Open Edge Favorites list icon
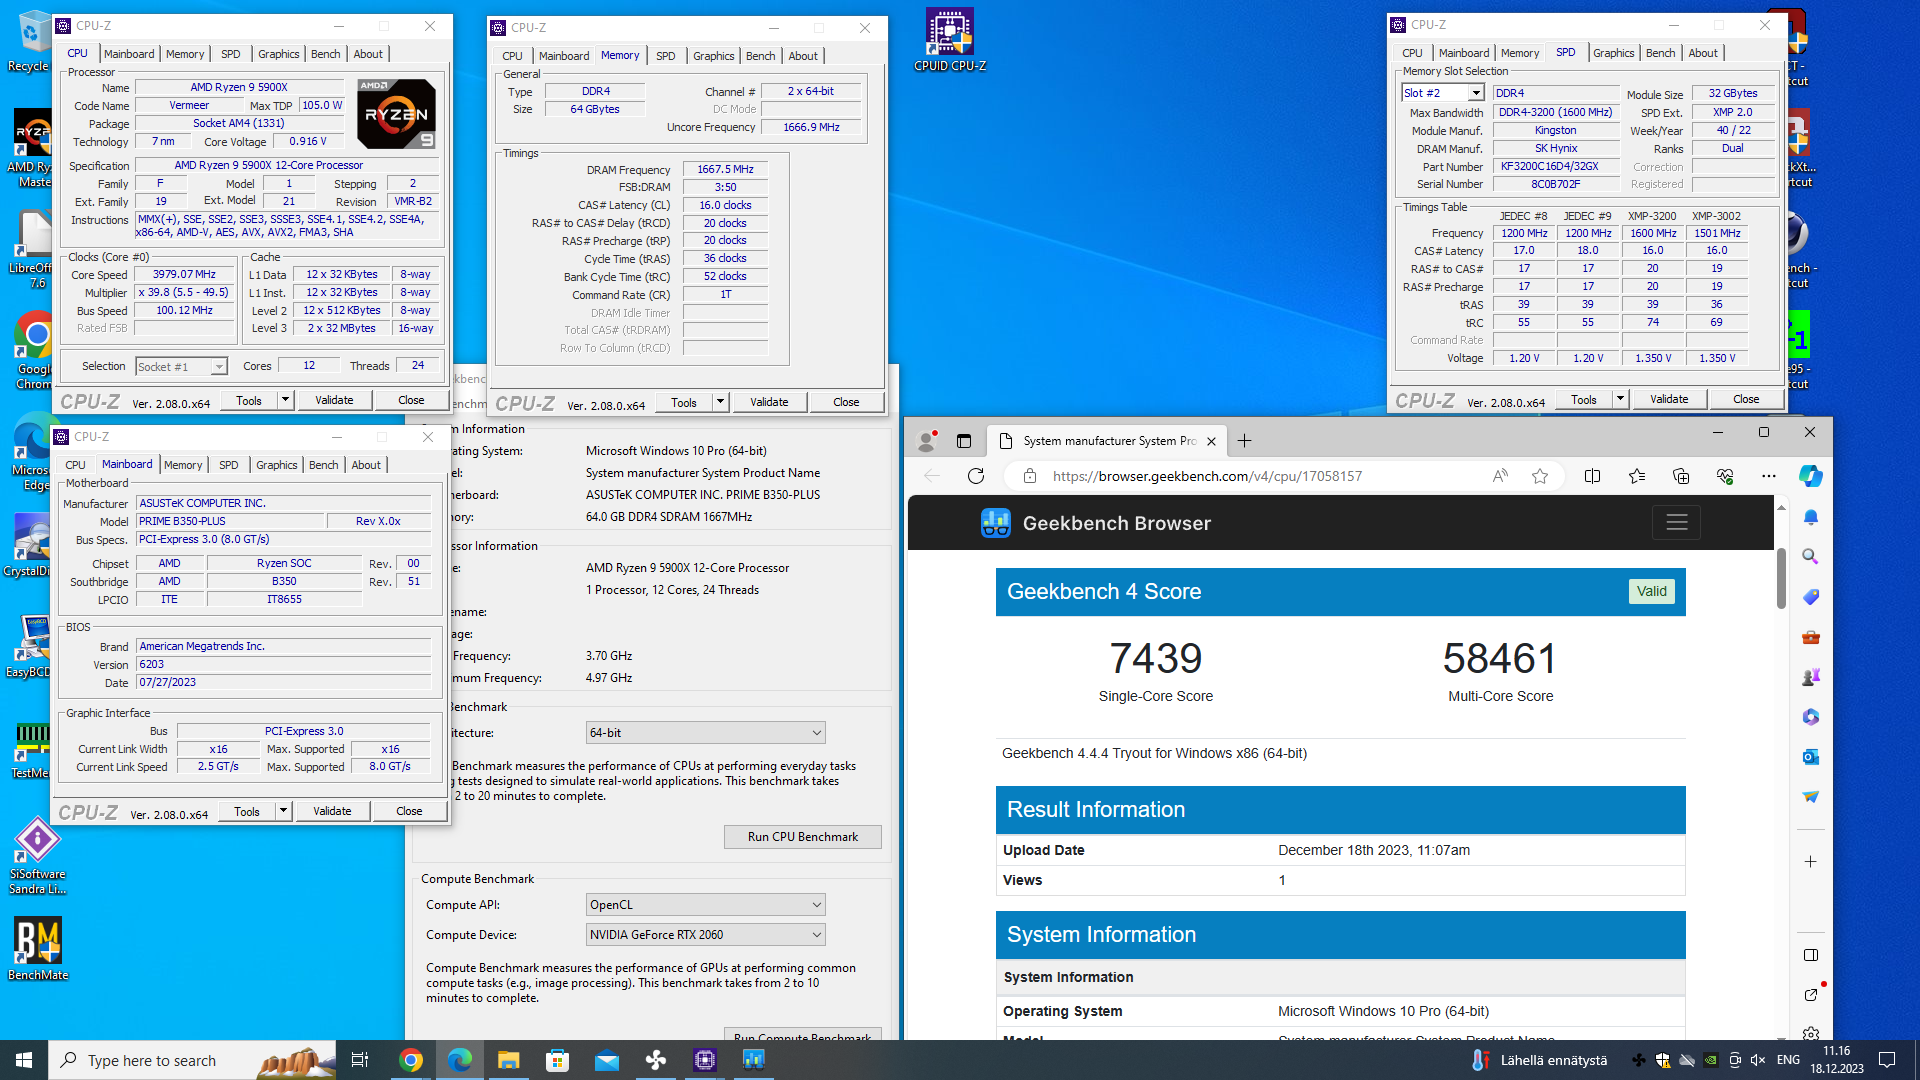The image size is (1920, 1080). 1637,476
